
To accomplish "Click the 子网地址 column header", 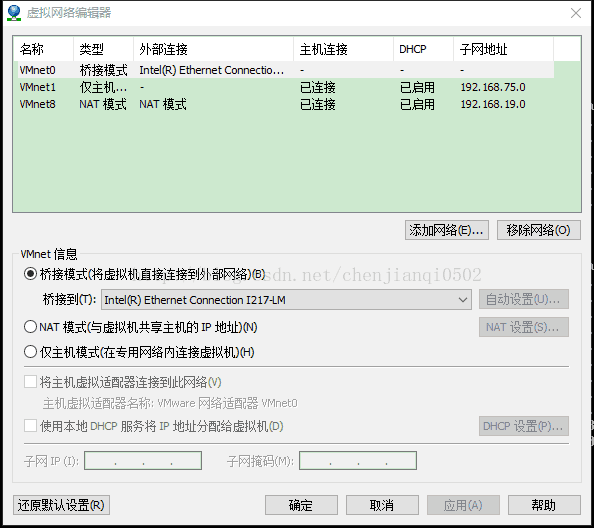I will (x=503, y=49).
